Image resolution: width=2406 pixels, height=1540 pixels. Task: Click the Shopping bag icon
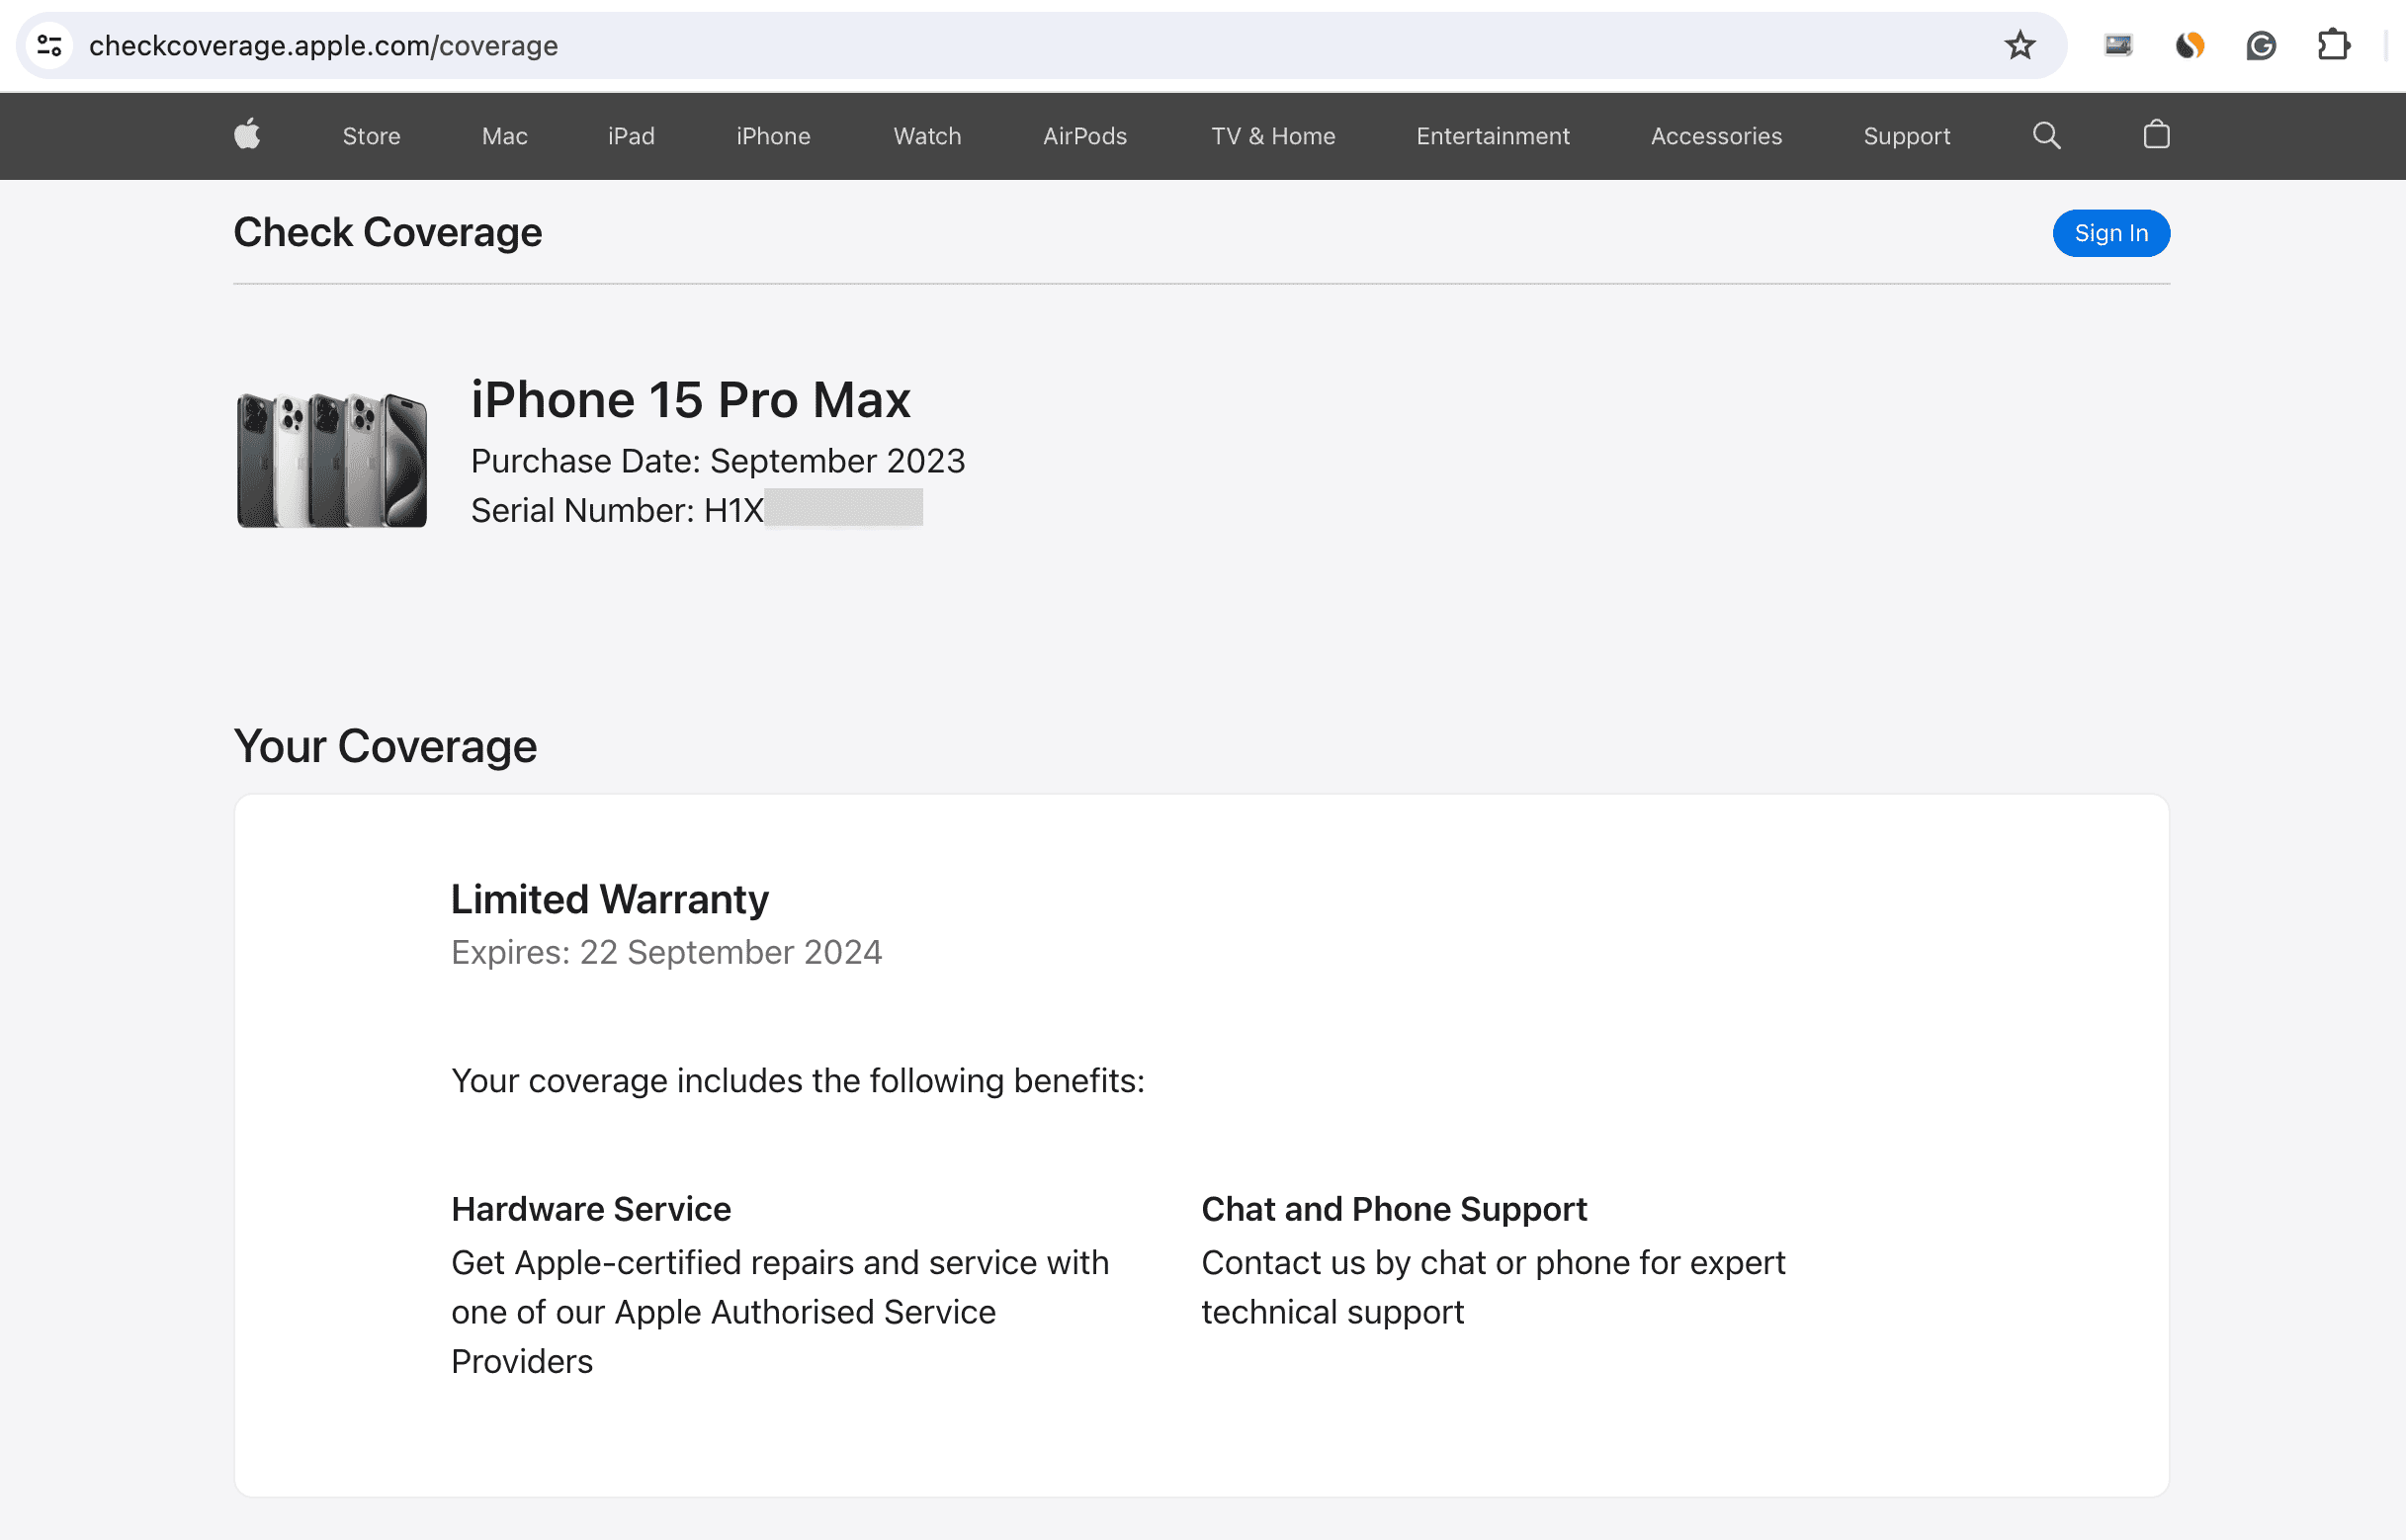[2154, 135]
